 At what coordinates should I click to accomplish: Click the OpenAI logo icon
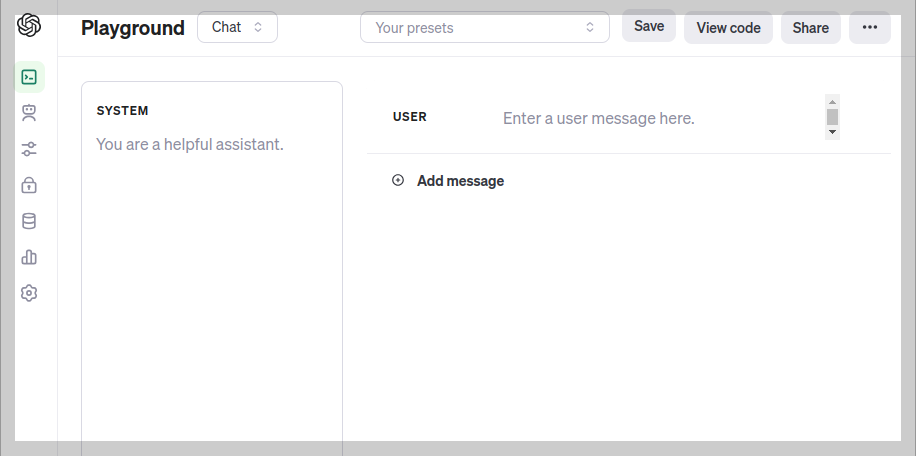29,25
